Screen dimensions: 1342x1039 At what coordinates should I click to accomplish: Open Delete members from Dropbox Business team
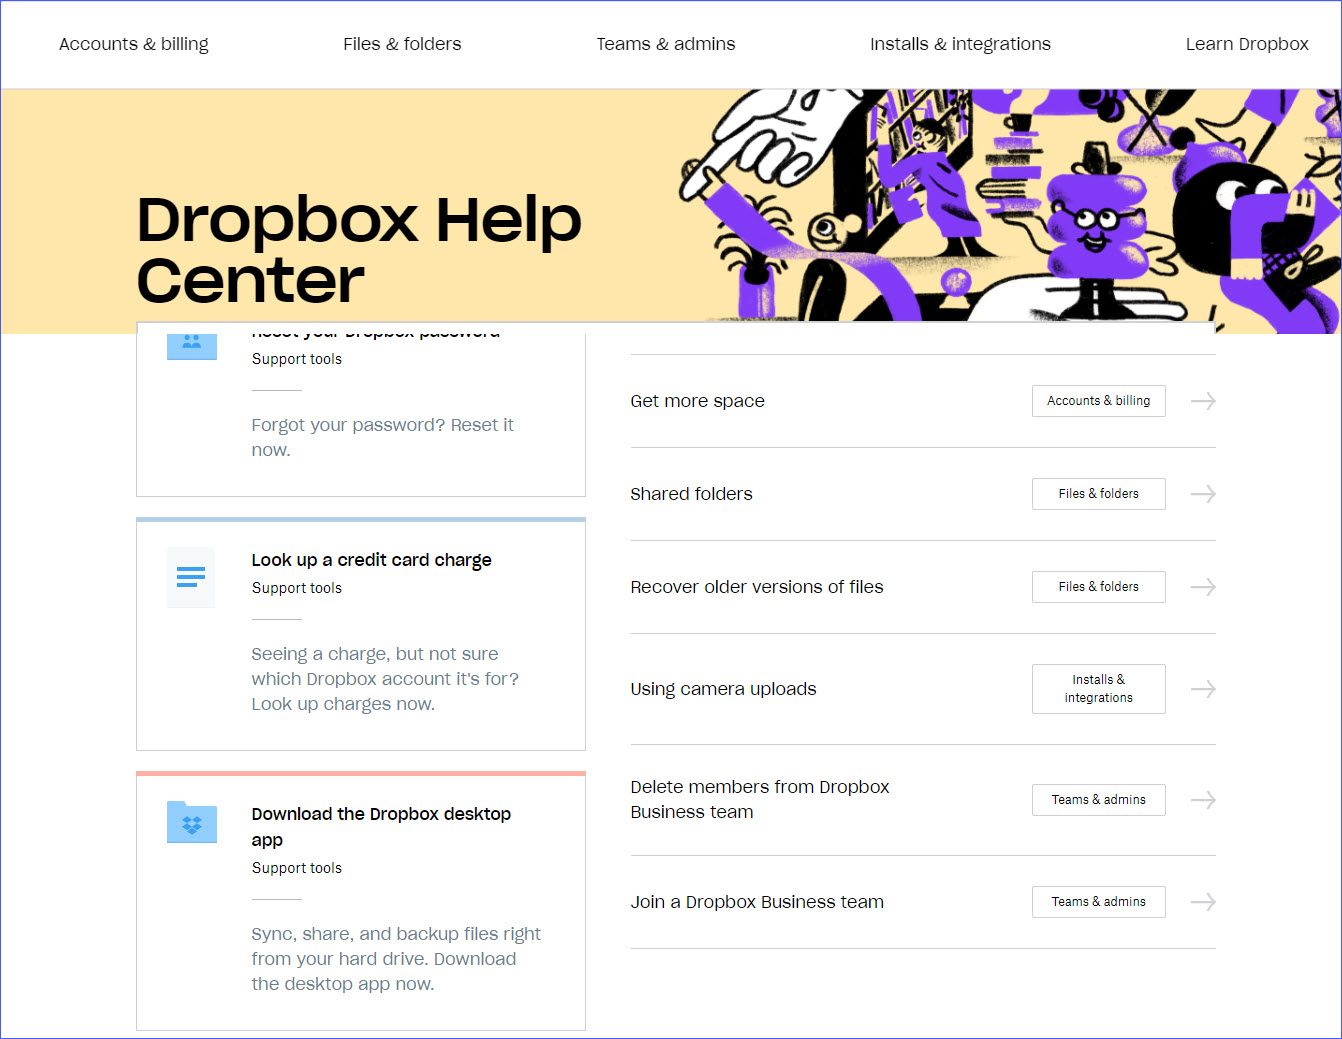coord(760,799)
